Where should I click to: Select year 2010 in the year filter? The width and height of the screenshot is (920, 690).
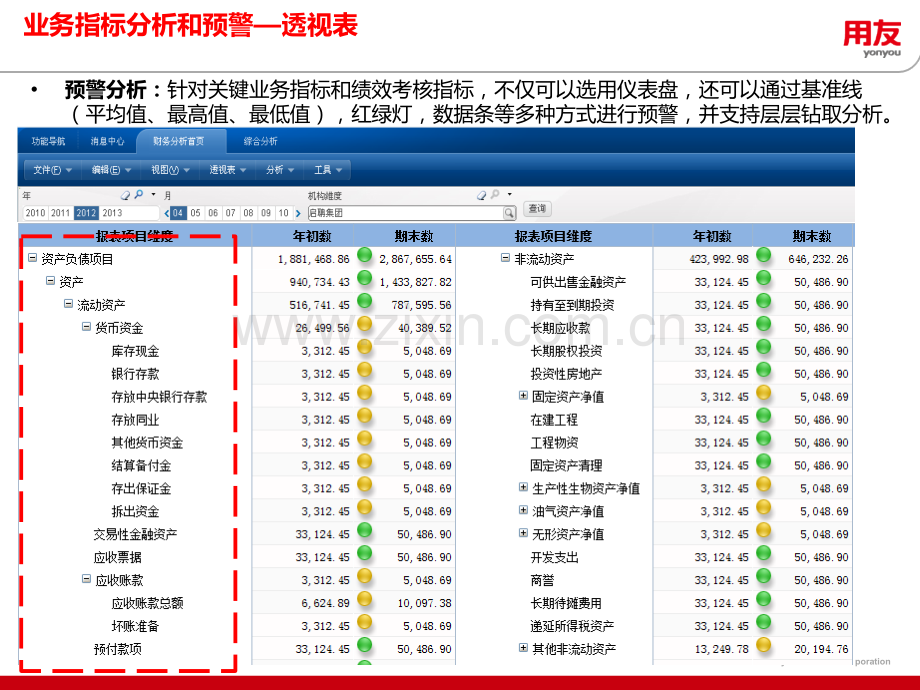coord(36,213)
